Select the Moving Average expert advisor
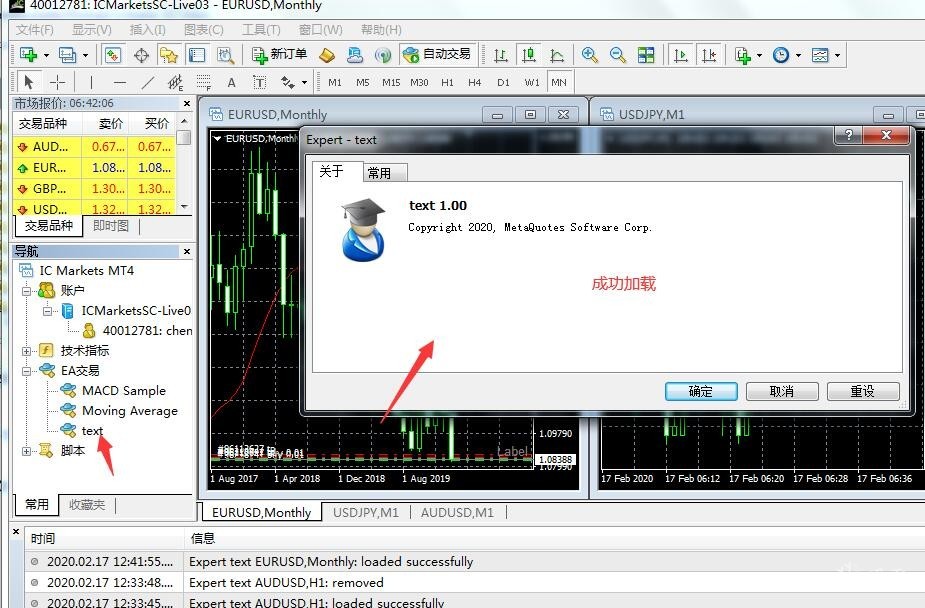This screenshot has width=925, height=608. 129,410
